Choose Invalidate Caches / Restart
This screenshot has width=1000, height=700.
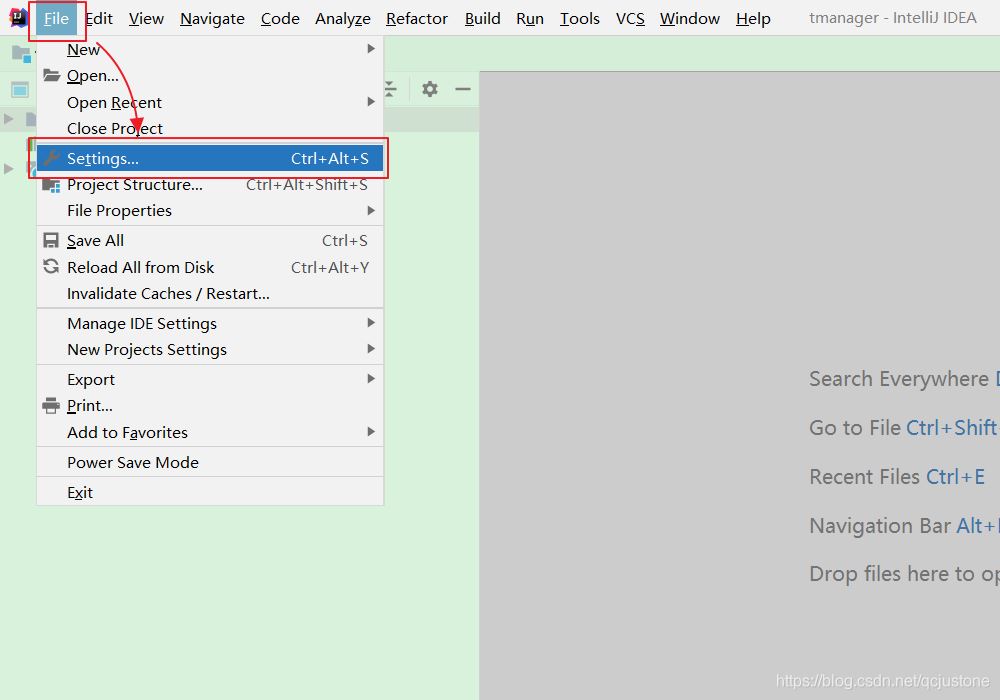tap(168, 293)
